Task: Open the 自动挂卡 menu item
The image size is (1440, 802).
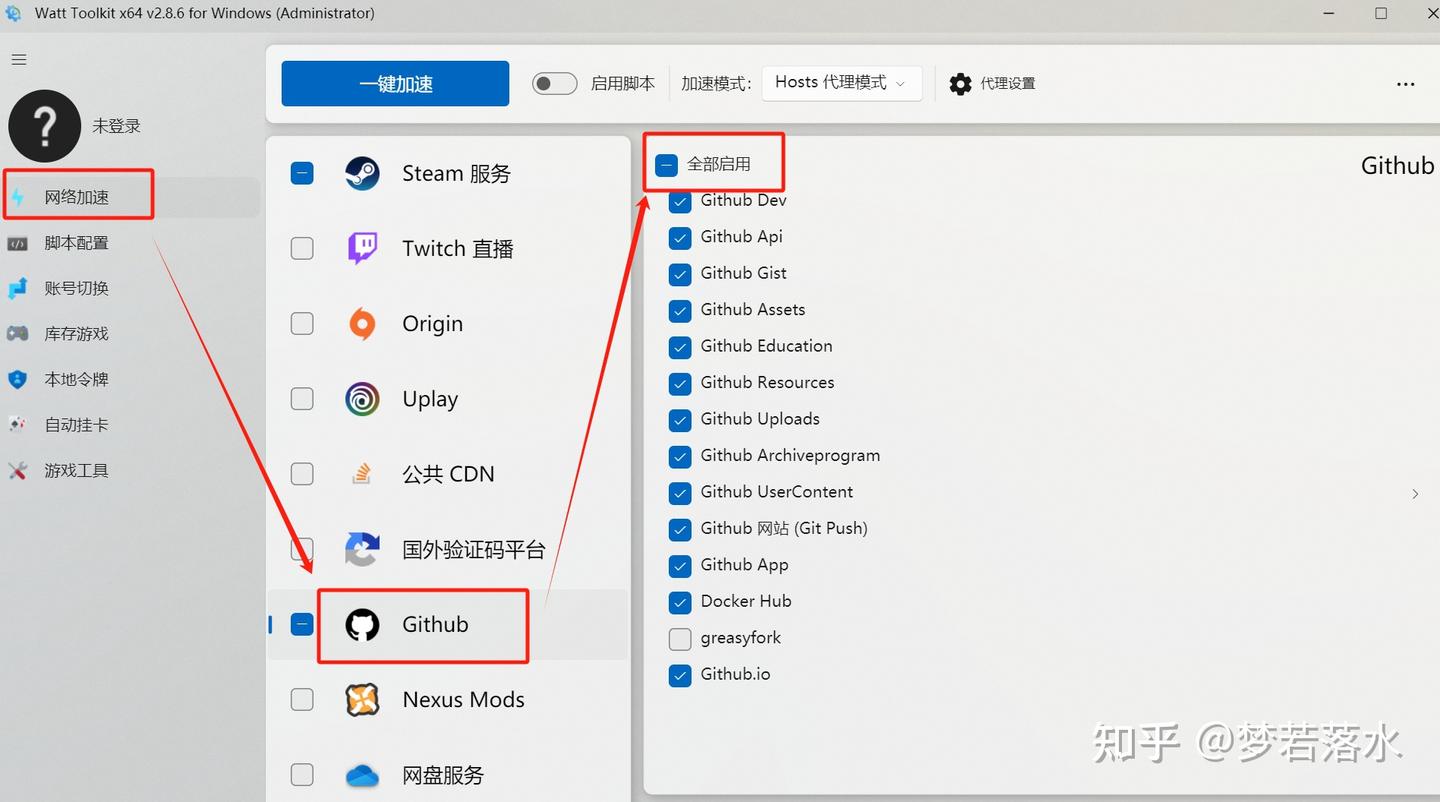Action: [x=131, y=425]
